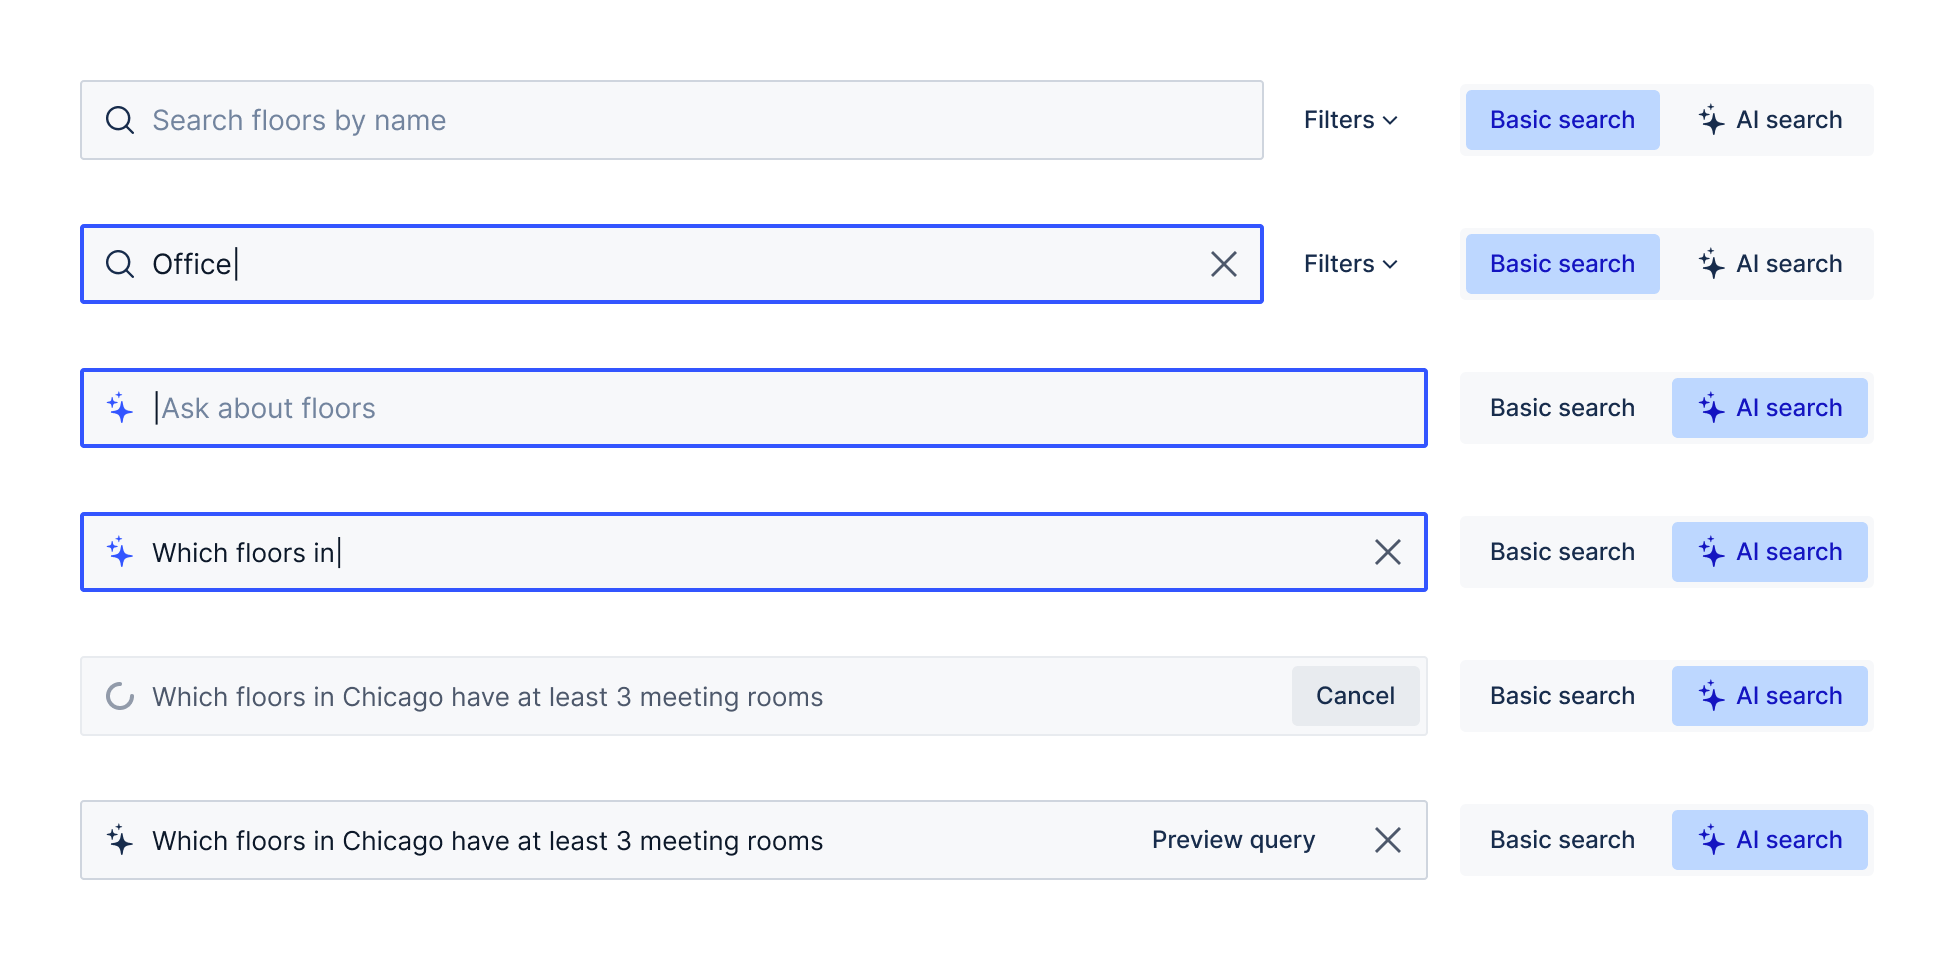Image resolution: width=1954 pixels, height=960 pixels.
Task: Cancel the running Chicago meeting rooms query
Action: point(1355,696)
